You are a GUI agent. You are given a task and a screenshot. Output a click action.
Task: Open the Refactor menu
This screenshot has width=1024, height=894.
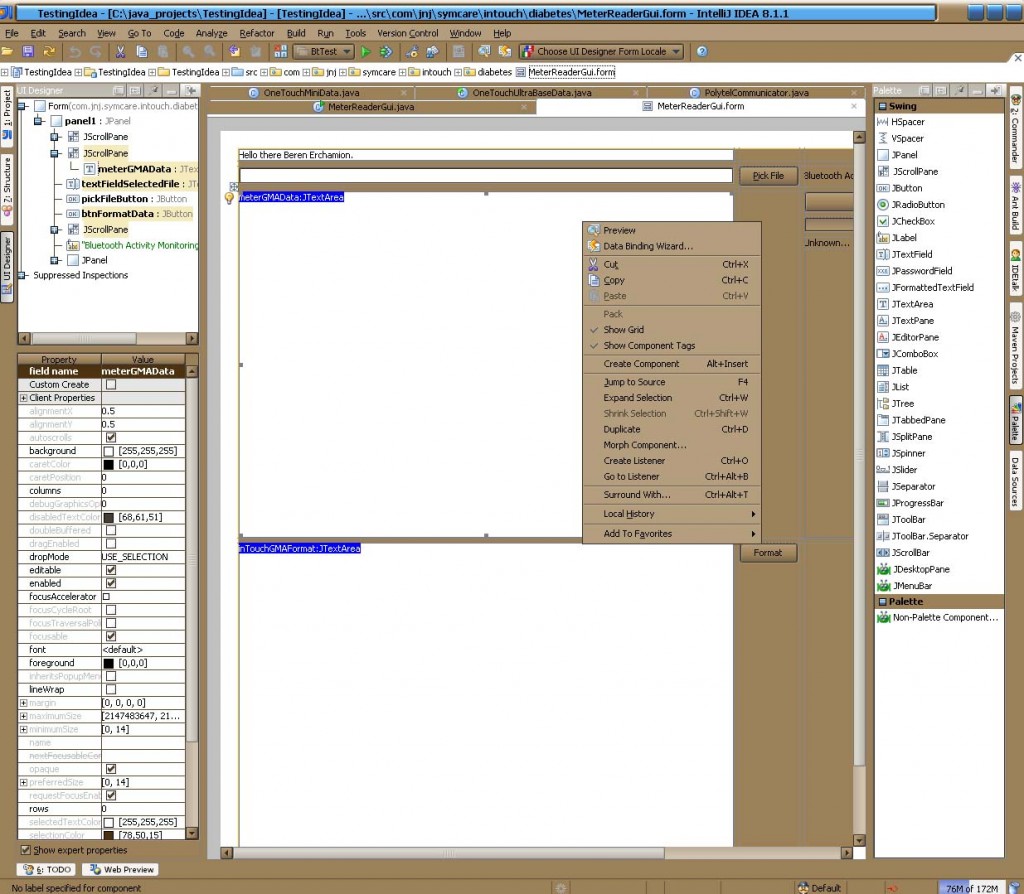[x=256, y=33]
